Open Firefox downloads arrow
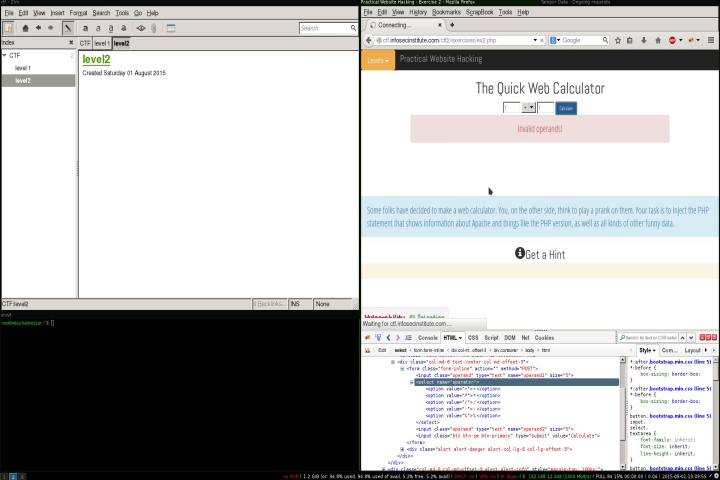Image resolution: width=720 pixels, height=480 pixels. click(644, 40)
